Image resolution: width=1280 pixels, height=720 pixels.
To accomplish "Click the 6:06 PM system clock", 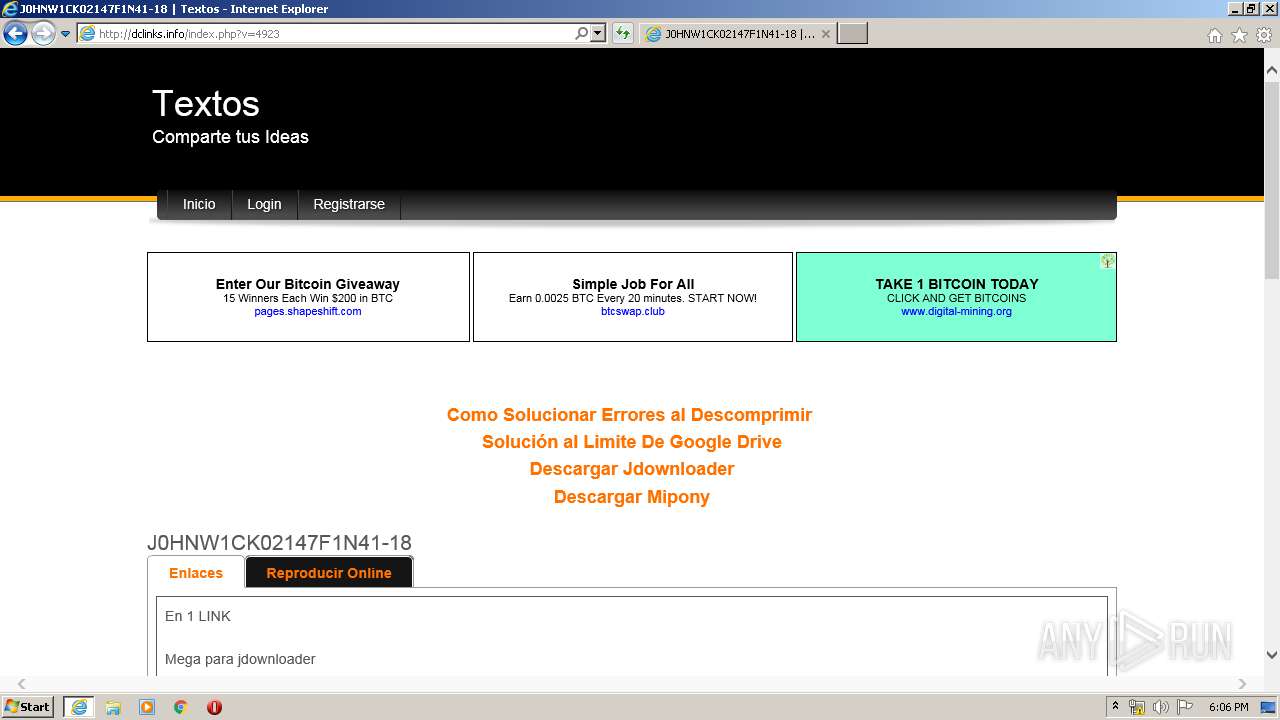I will pyautogui.click(x=1228, y=707).
